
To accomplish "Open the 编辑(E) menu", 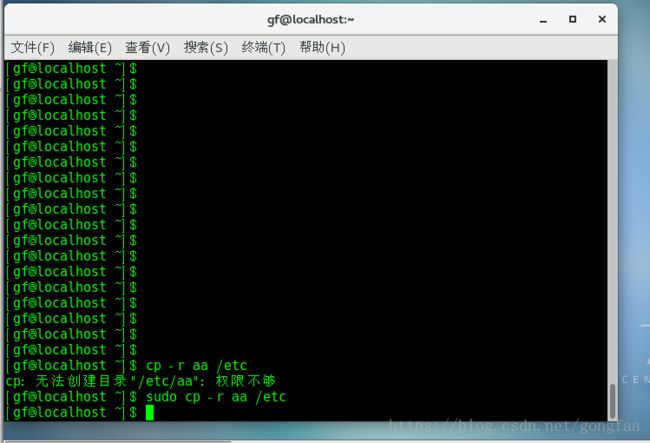I will click(90, 48).
